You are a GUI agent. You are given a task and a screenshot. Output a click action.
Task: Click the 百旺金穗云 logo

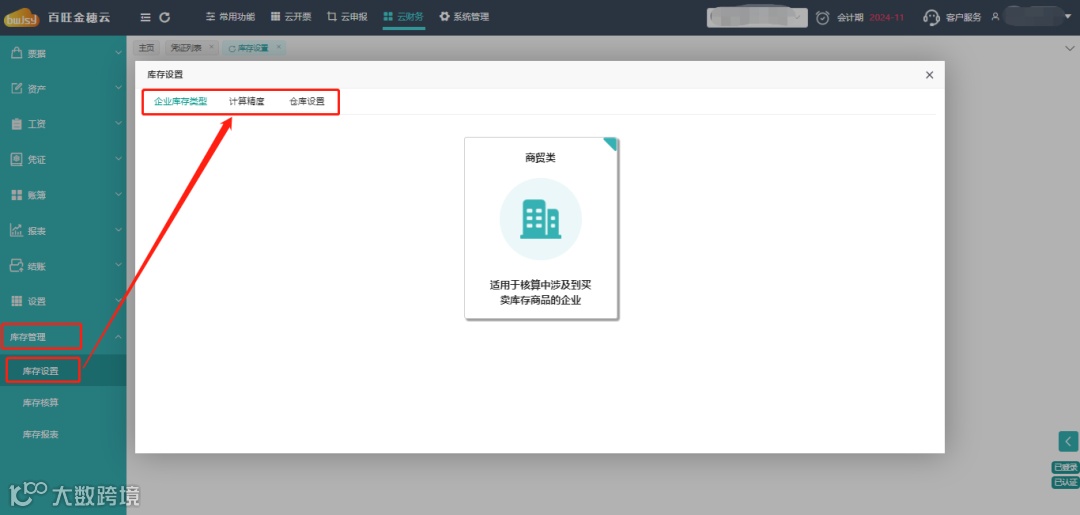pos(57,17)
